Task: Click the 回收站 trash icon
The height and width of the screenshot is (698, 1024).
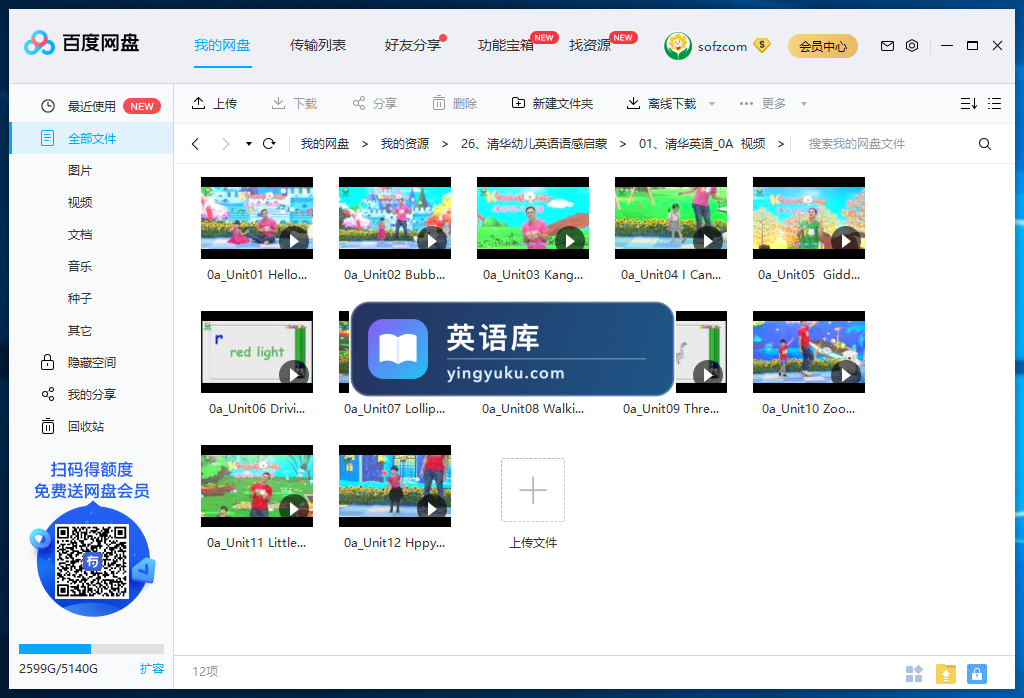Action: (x=48, y=426)
